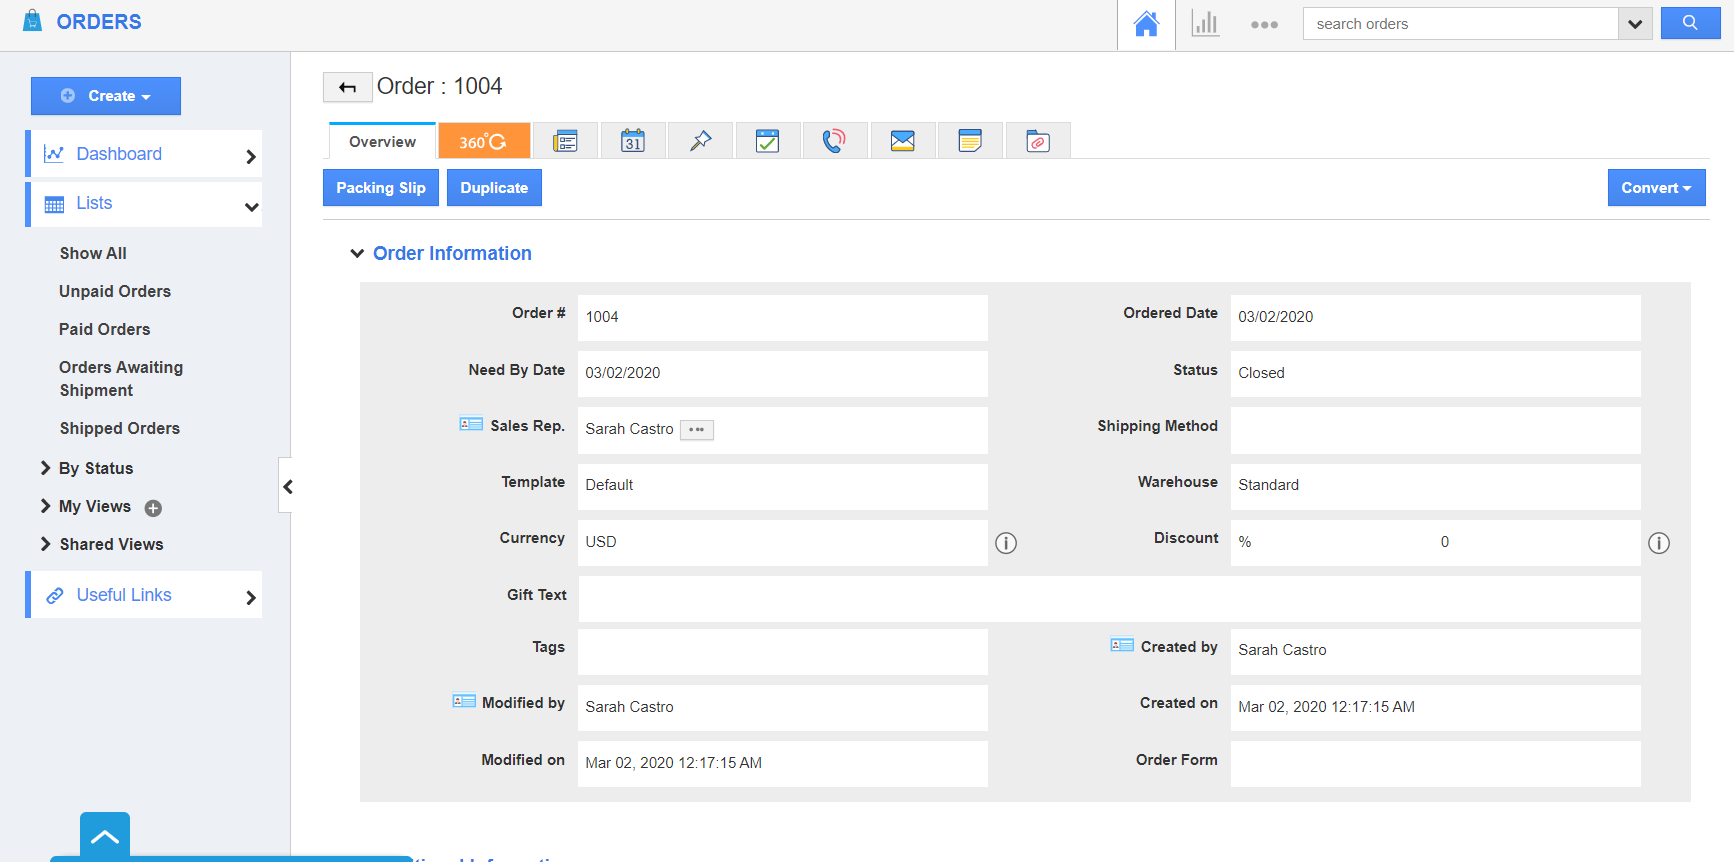Open the reports bar chart icon

click(x=1205, y=24)
